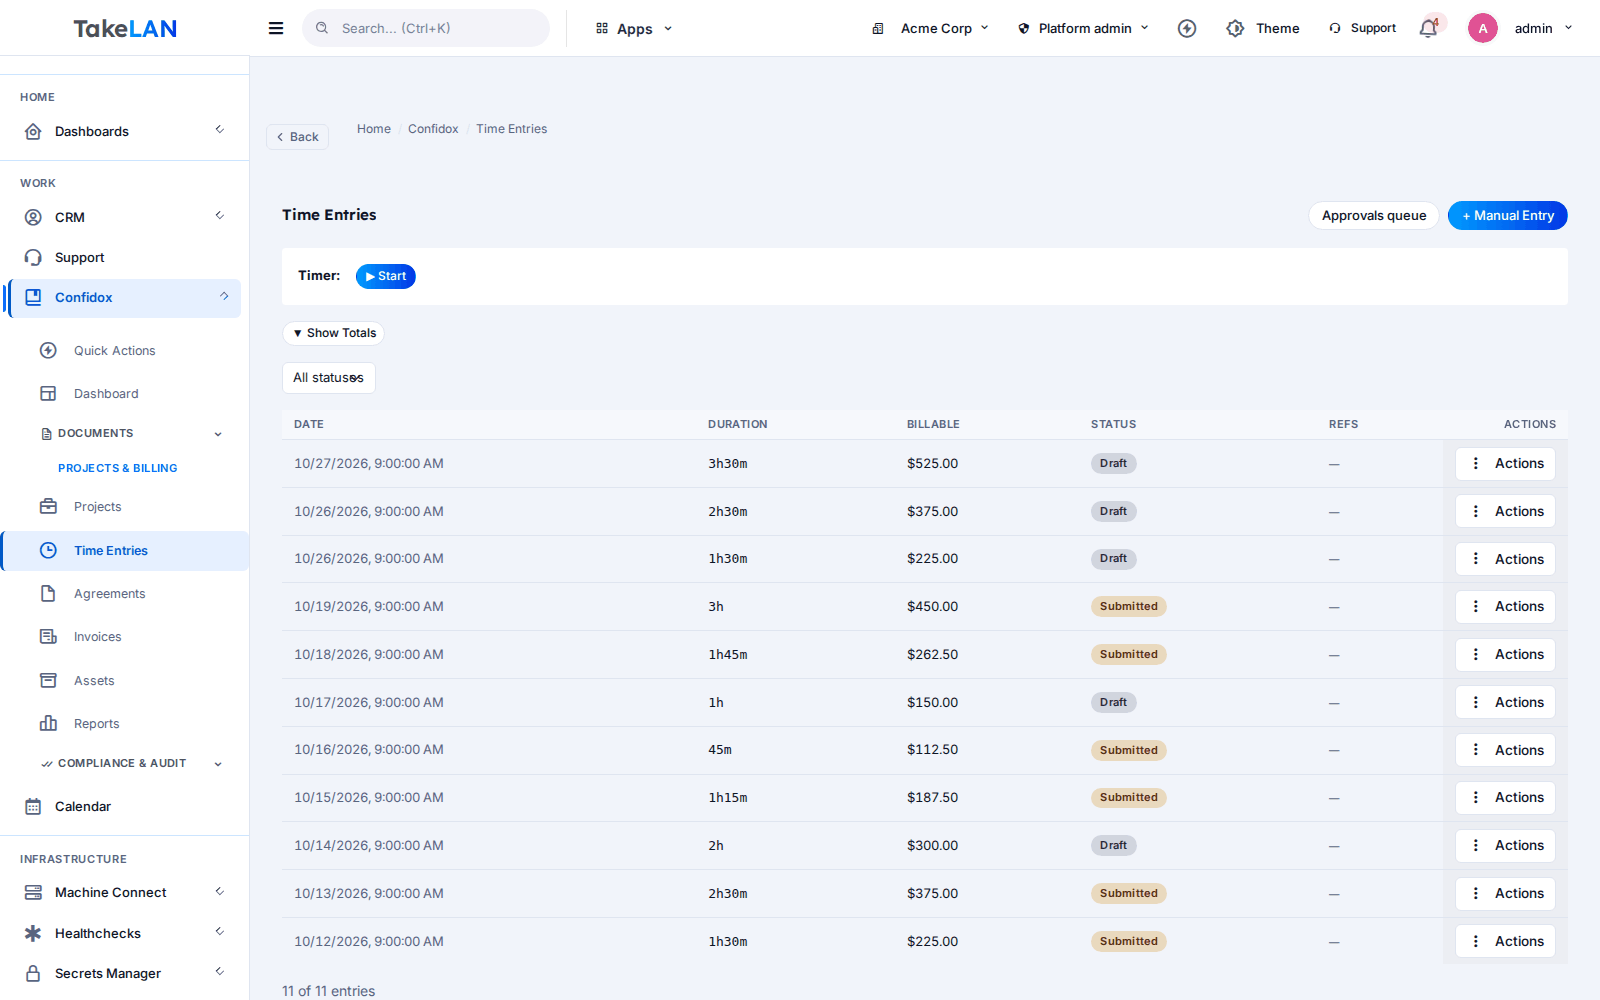Open Secrets Manager sidebar item
The image size is (1600, 1000).
coord(125,974)
